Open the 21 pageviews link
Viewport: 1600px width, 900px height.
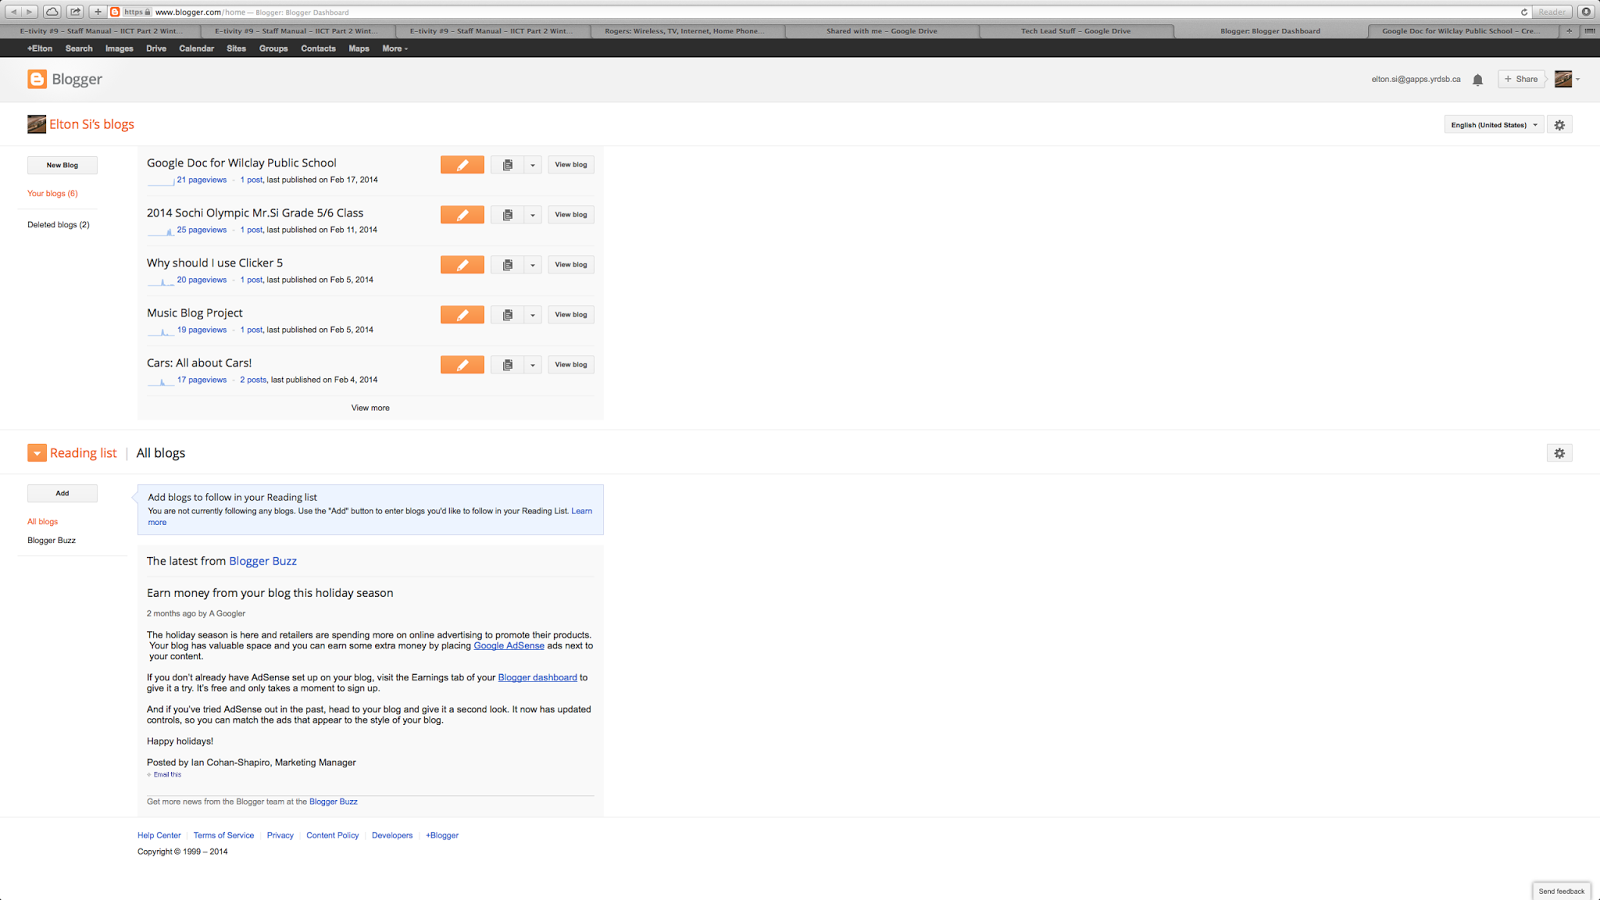tap(201, 180)
